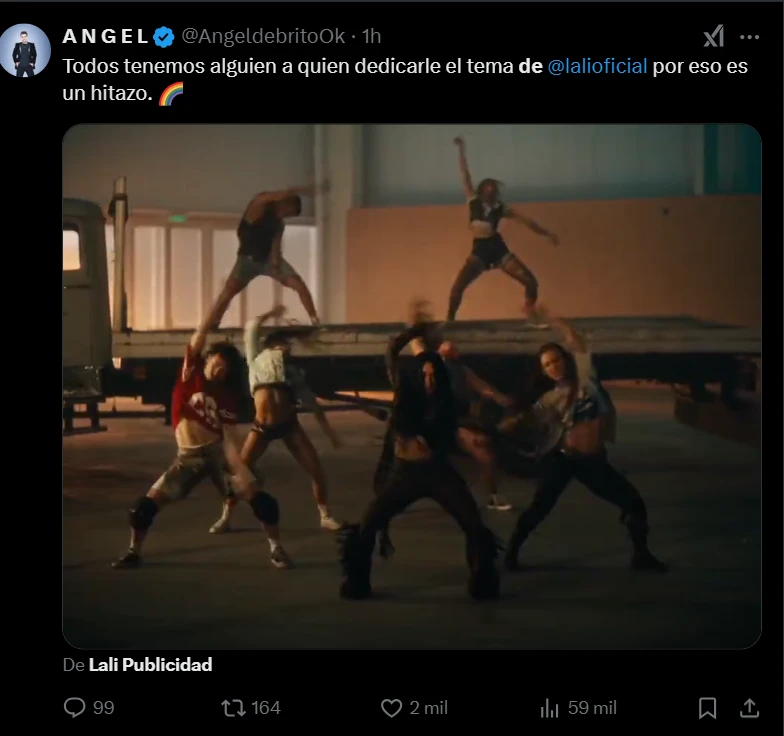
Task: Click the reply speech bubble icon
Action: (x=75, y=708)
